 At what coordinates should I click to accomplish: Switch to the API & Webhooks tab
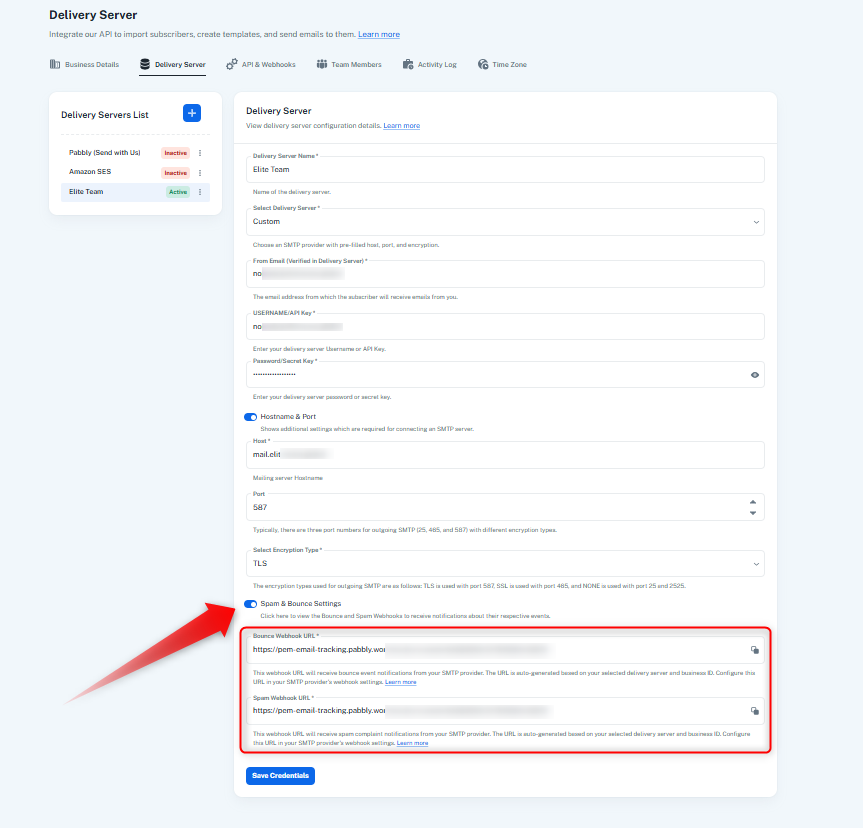click(261, 64)
